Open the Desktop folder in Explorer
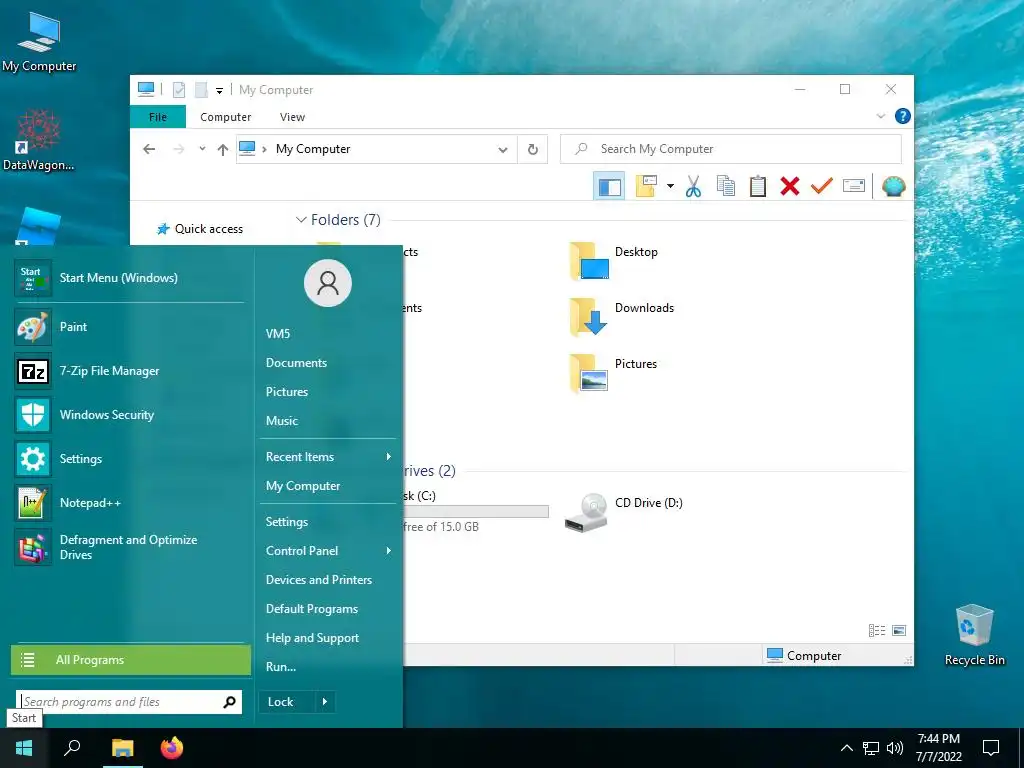This screenshot has height=768, width=1024. pyautogui.click(x=614, y=261)
